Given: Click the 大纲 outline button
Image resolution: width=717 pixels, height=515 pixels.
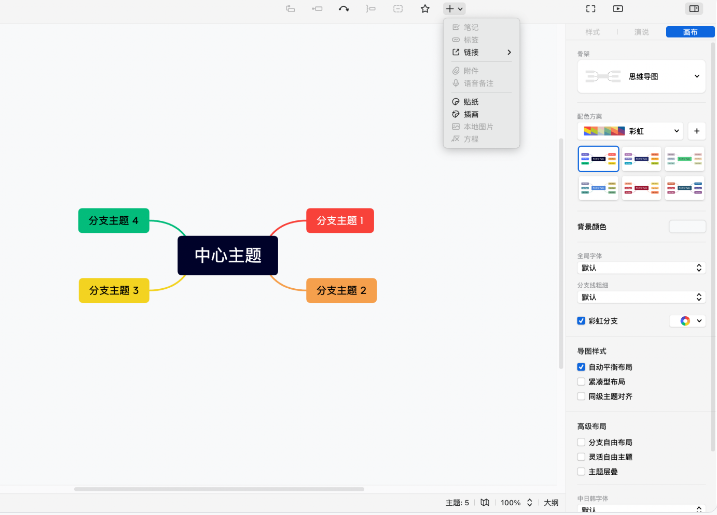Looking at the screenshot, I should pos(550,502).
